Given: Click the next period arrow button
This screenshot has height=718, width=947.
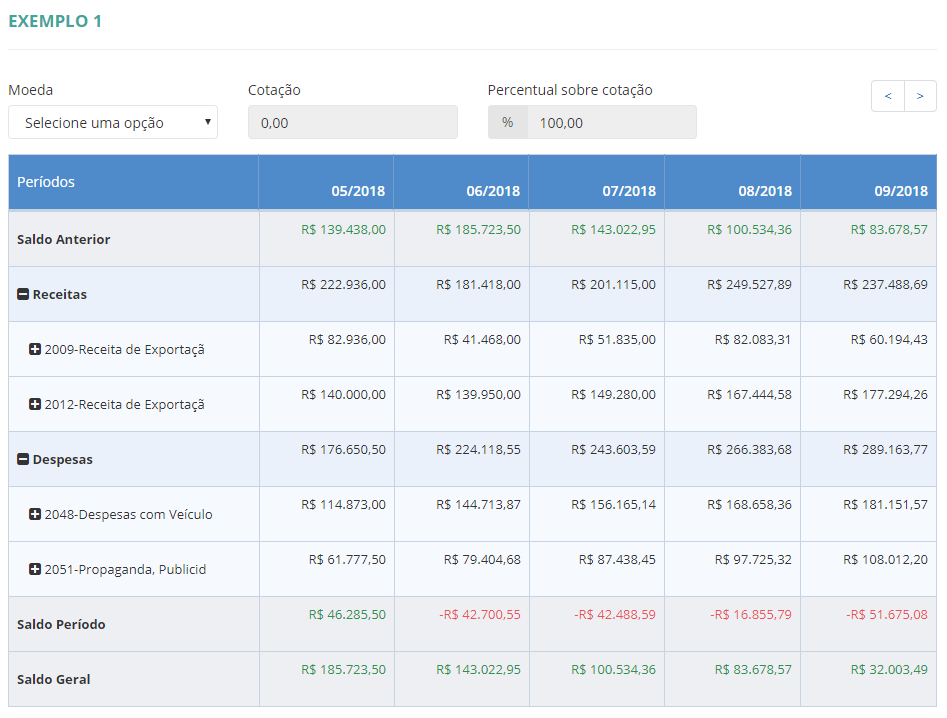Looking at the screenshot, I should point(920,96).
